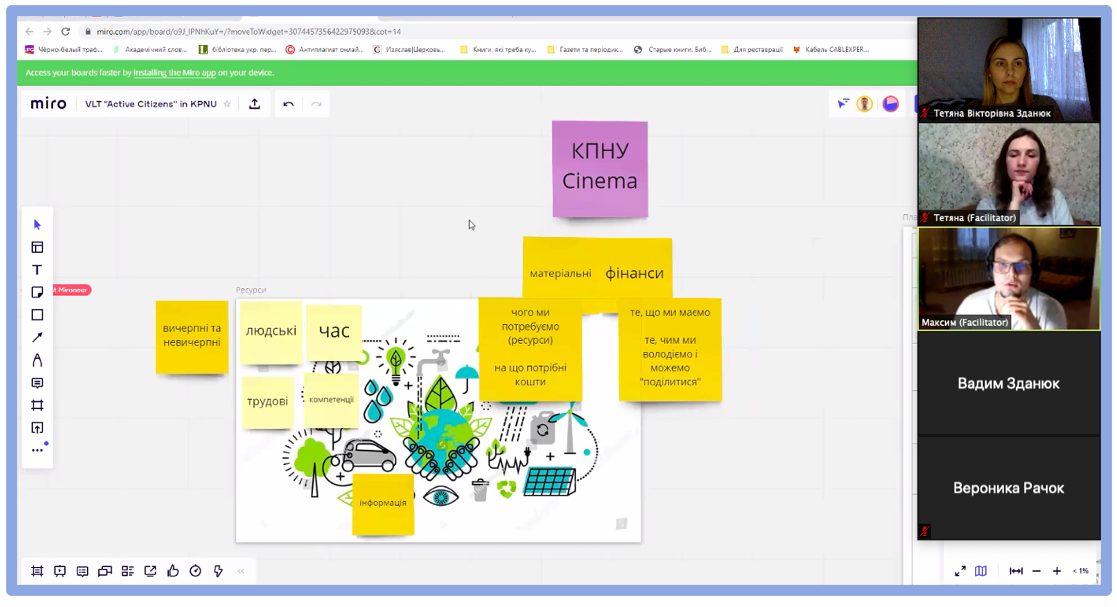Open the Templates tool in left toolbar
This screenshot has width=1117, height=607.
(37, 247)
